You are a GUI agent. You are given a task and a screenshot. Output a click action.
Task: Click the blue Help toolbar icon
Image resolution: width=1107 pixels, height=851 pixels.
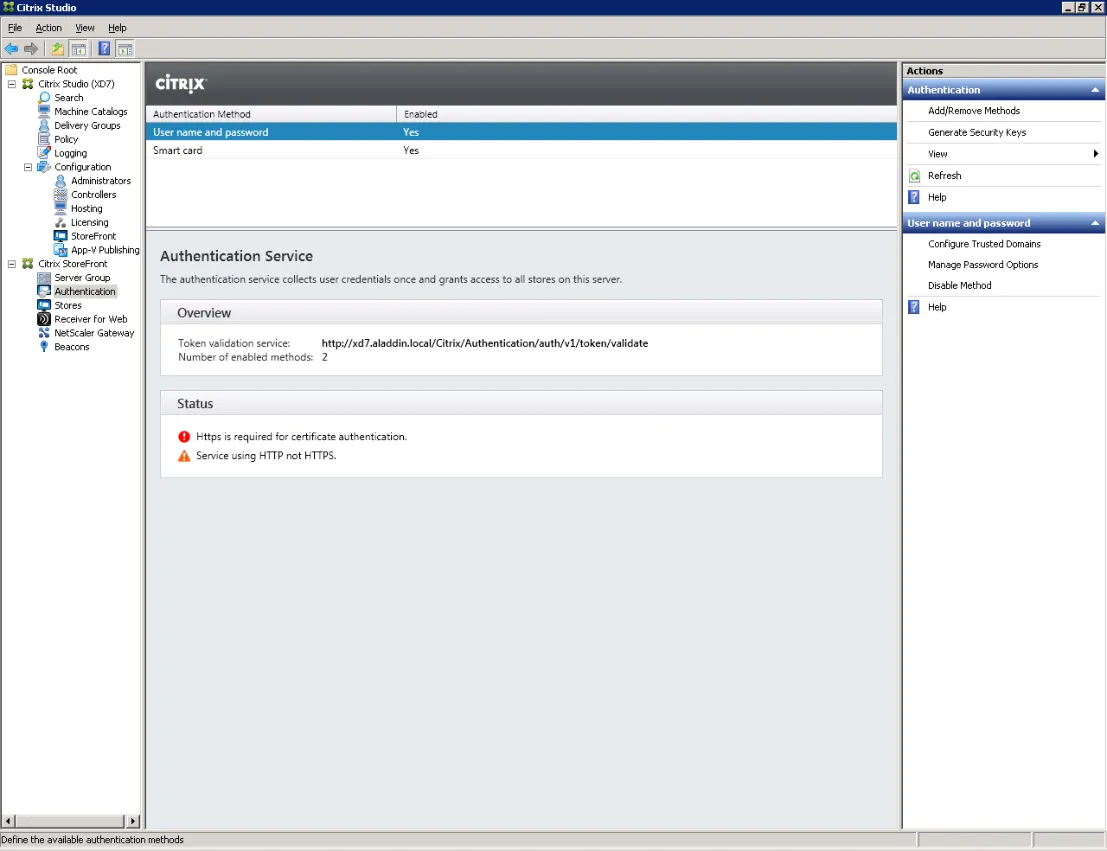(x=104, y=49)
